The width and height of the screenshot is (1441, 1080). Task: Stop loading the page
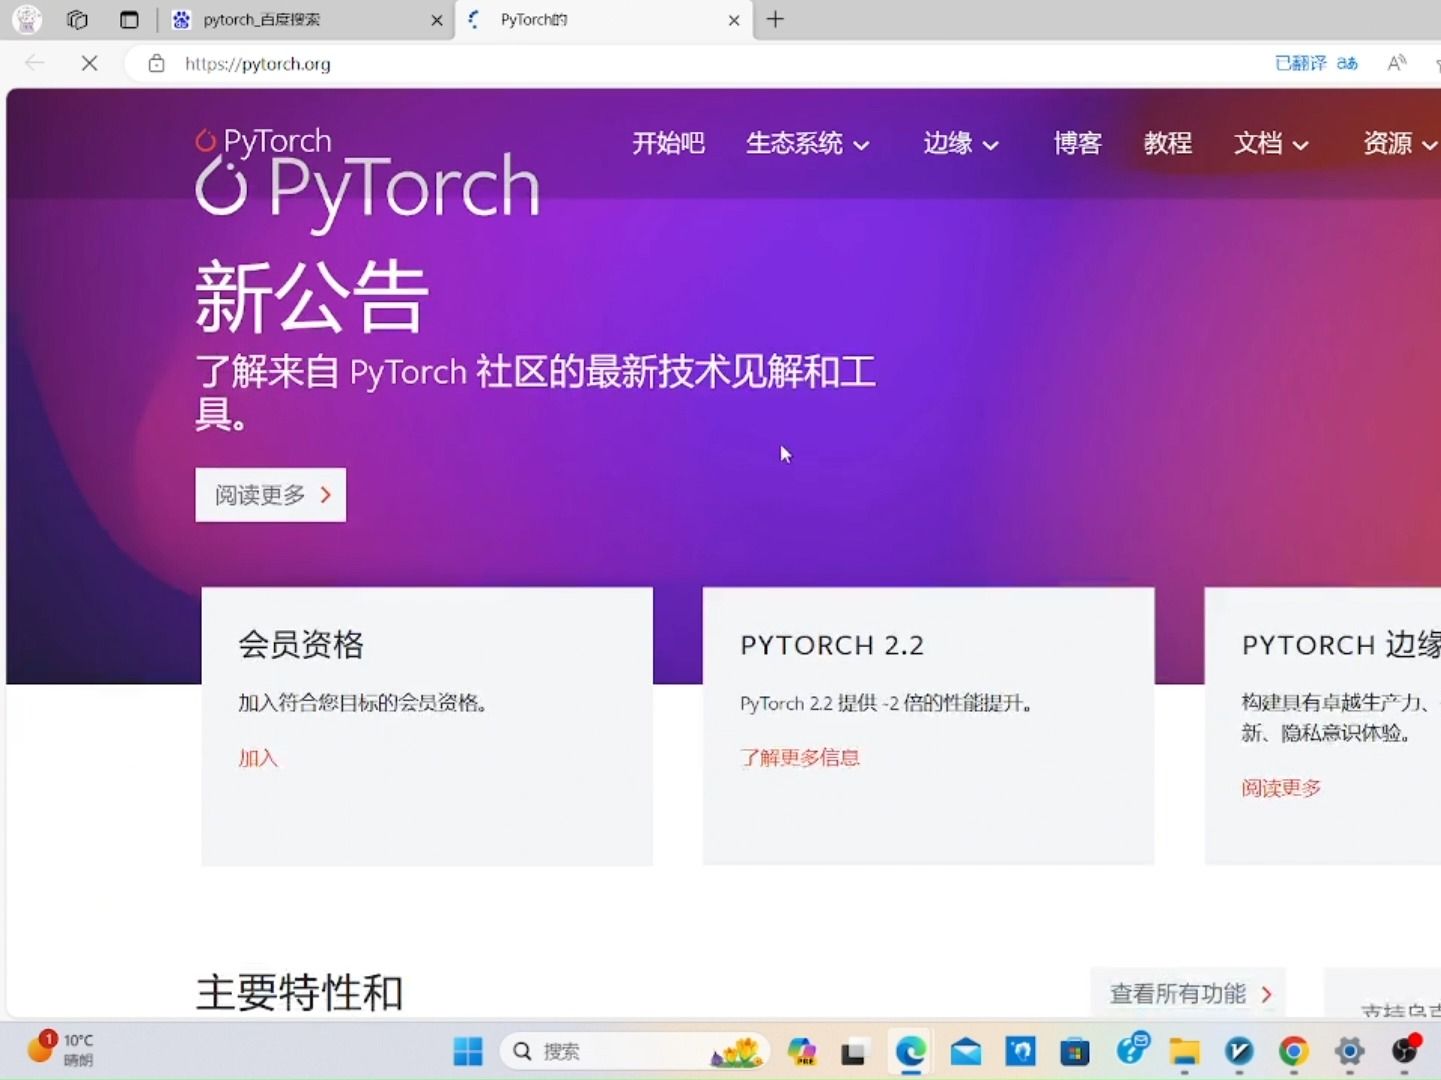pos(89,63)
